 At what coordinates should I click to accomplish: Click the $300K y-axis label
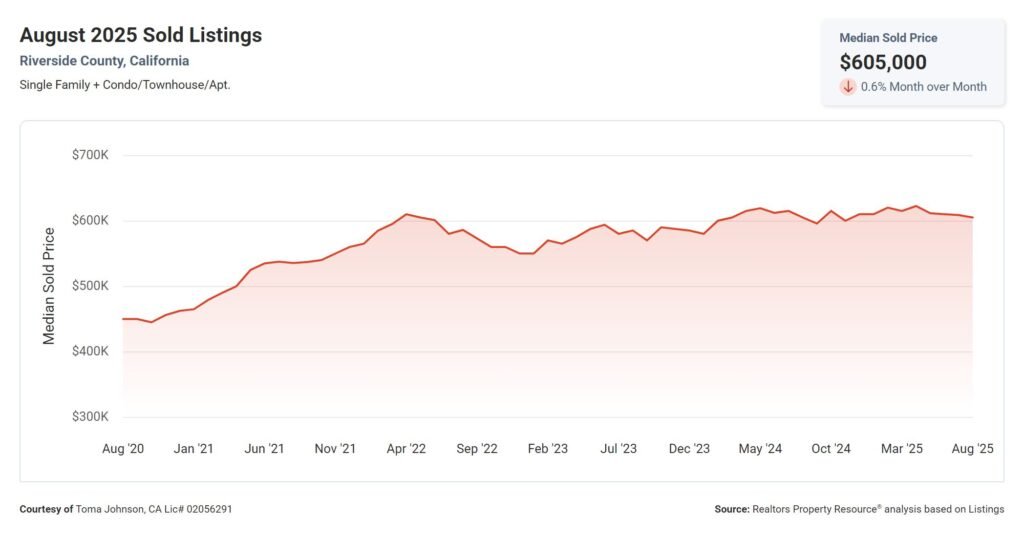coord(90,417)
